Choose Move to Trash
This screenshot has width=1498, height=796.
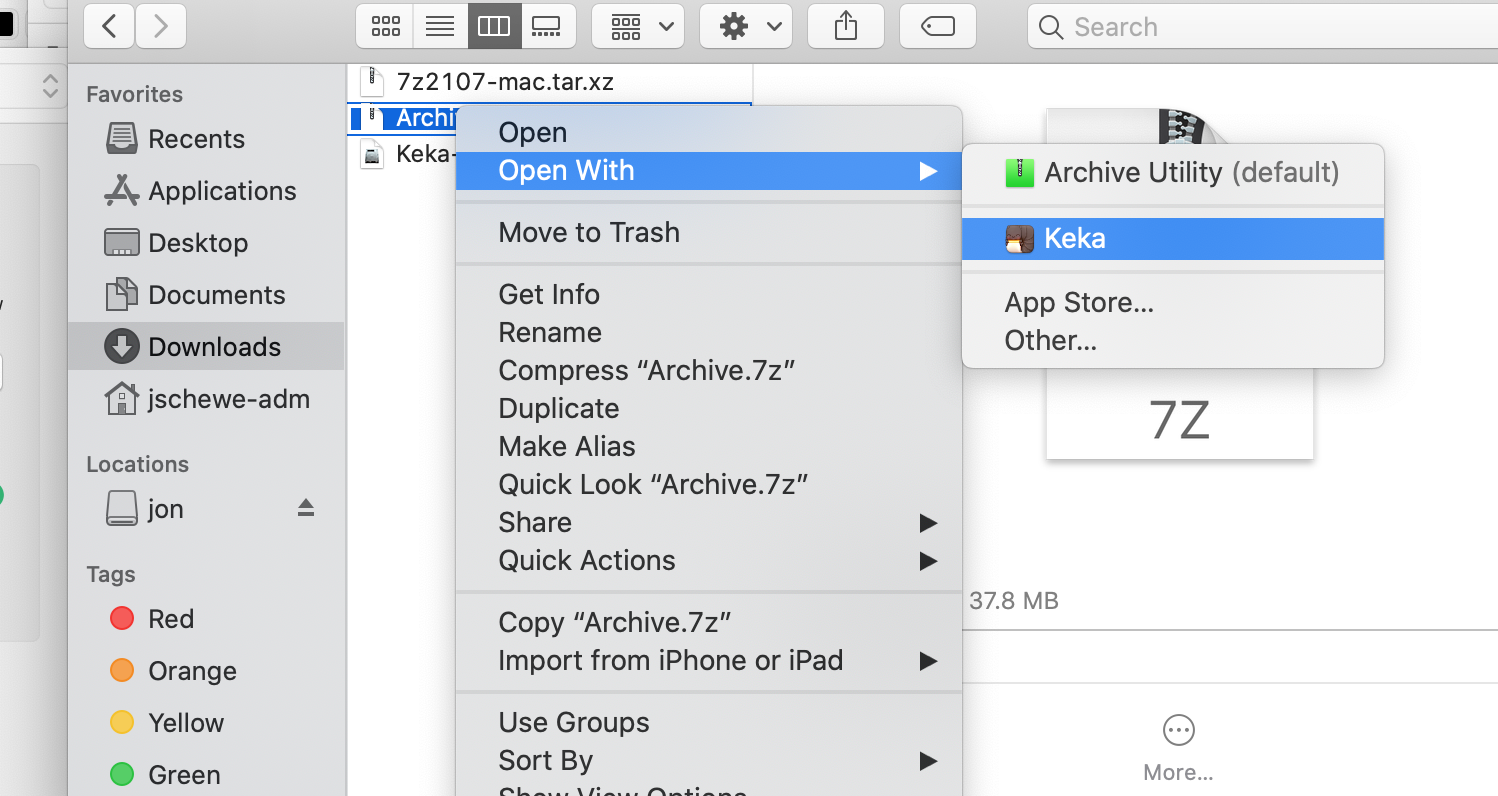coord(709,232)
